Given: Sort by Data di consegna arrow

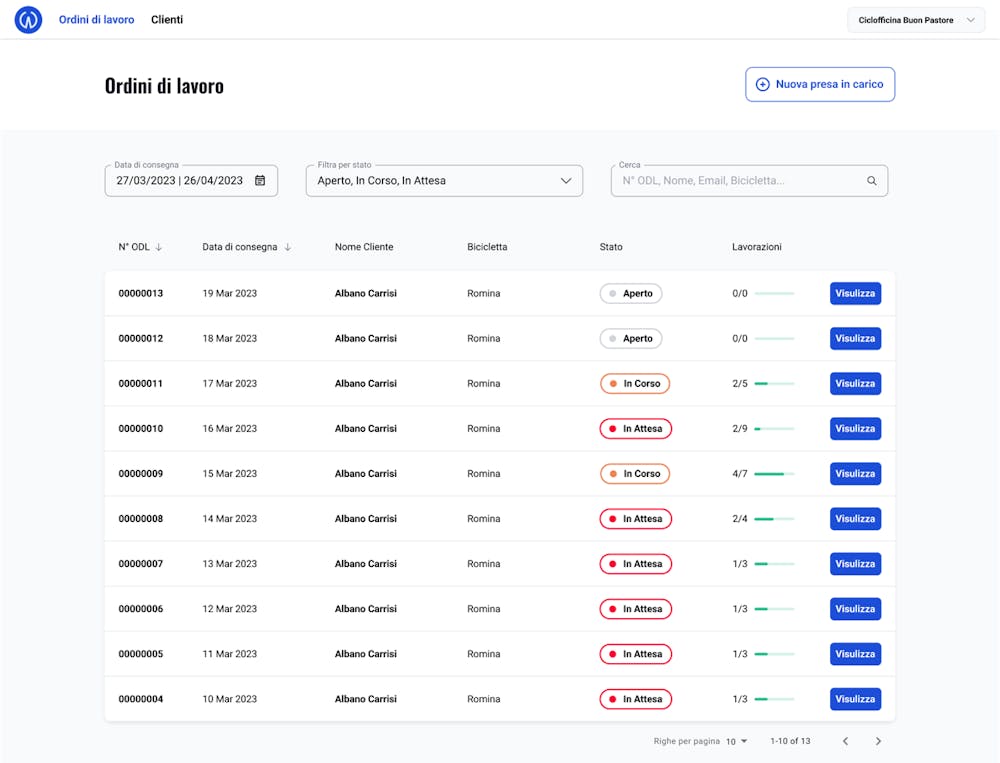Looking at the screenshot, I should (x=288, y=247).
